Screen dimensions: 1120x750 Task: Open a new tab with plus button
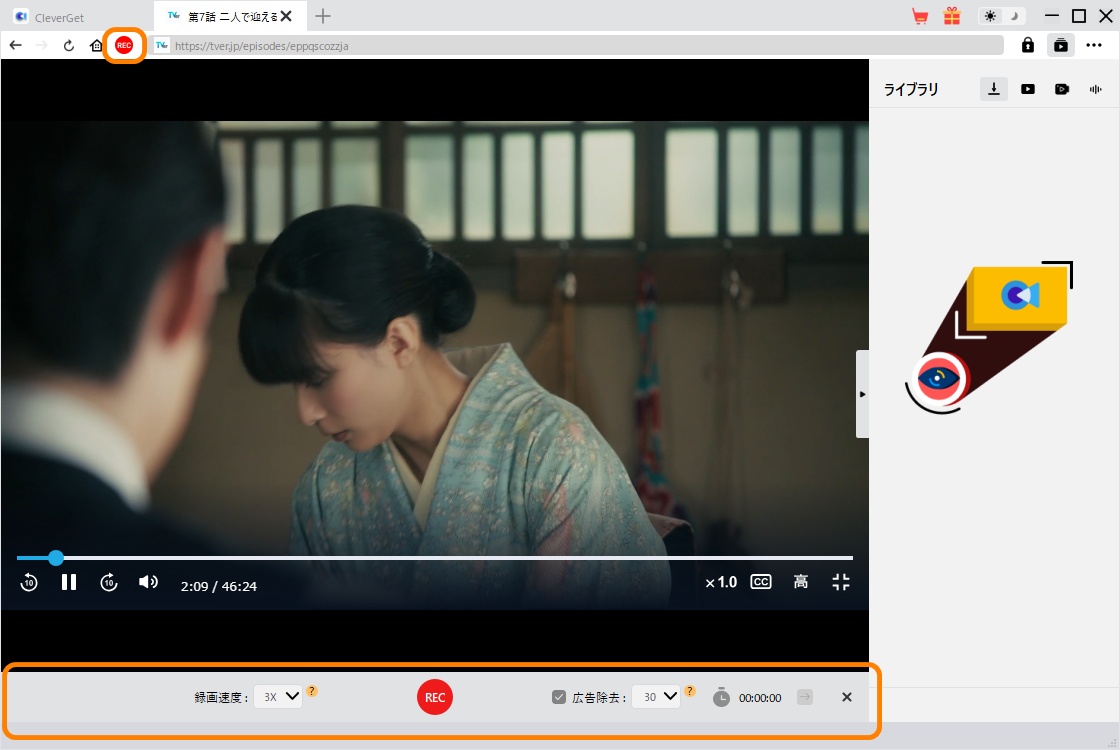pyautogui.click(x=323, y=16)
